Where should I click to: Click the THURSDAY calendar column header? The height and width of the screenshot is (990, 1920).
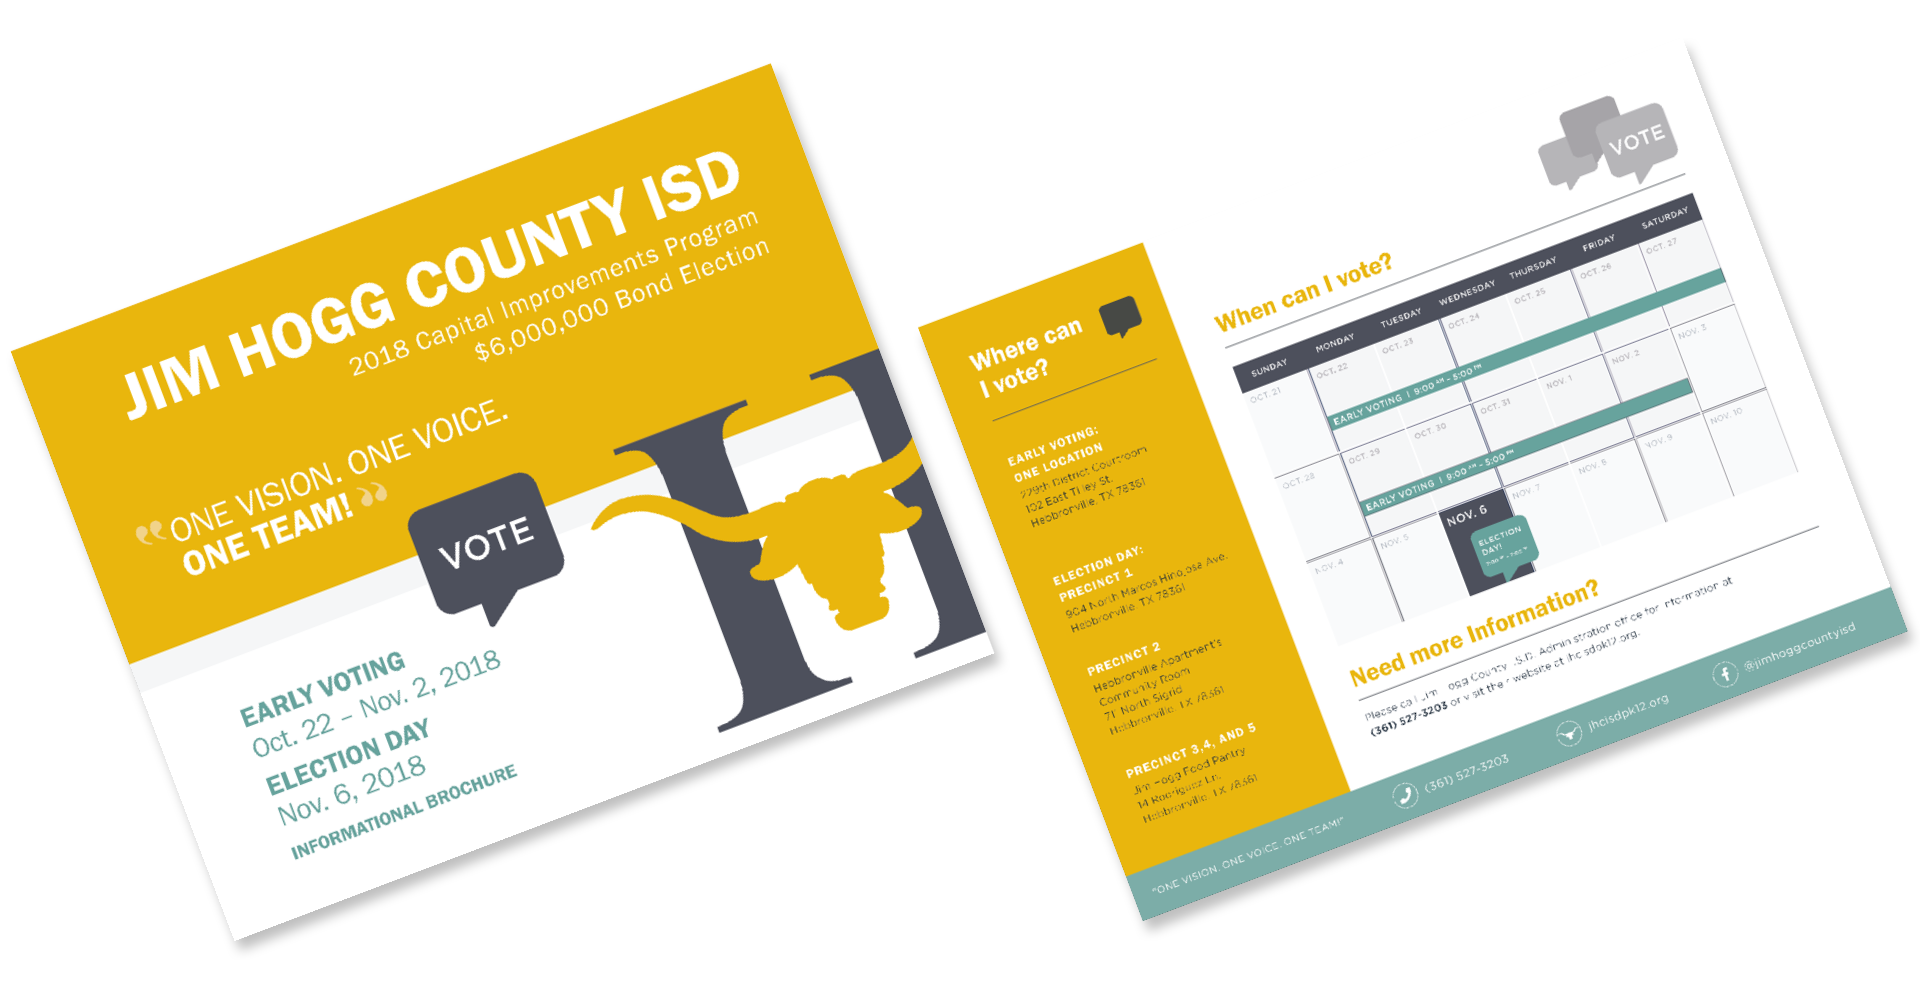pyautogui.click(x=1532, y=268)
